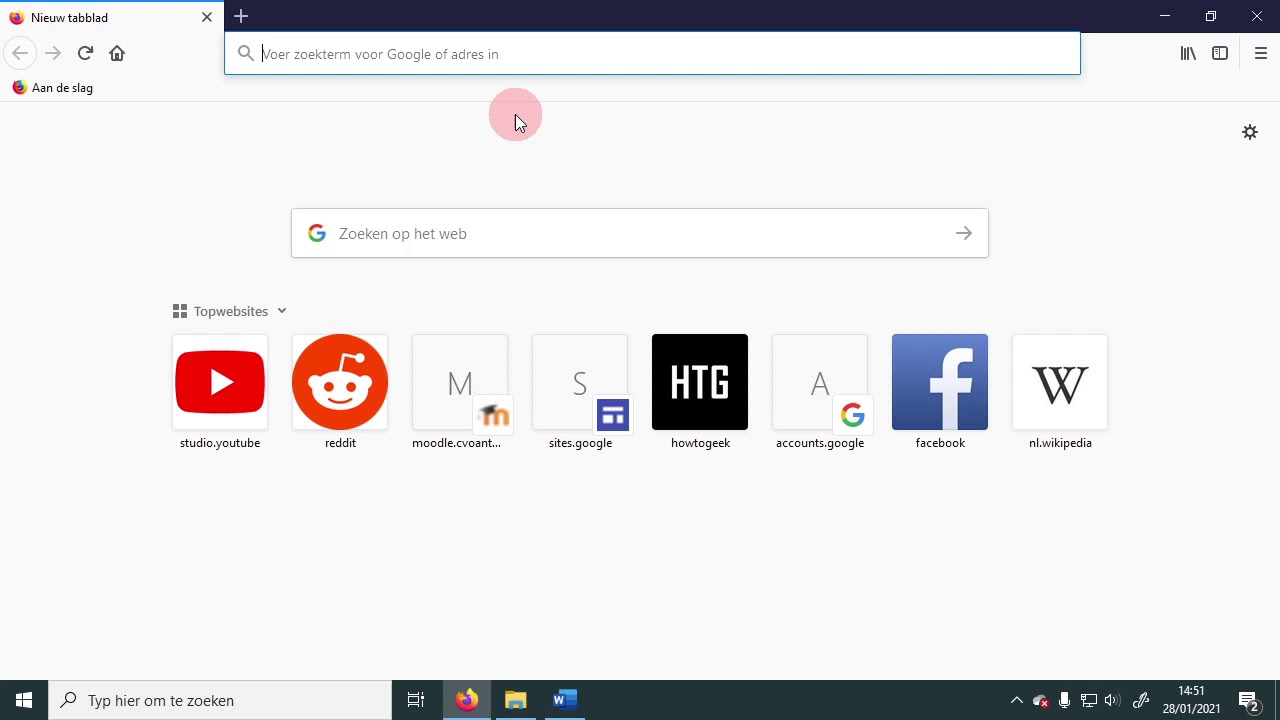Minimize the Firefox window

pos(1165,16)
